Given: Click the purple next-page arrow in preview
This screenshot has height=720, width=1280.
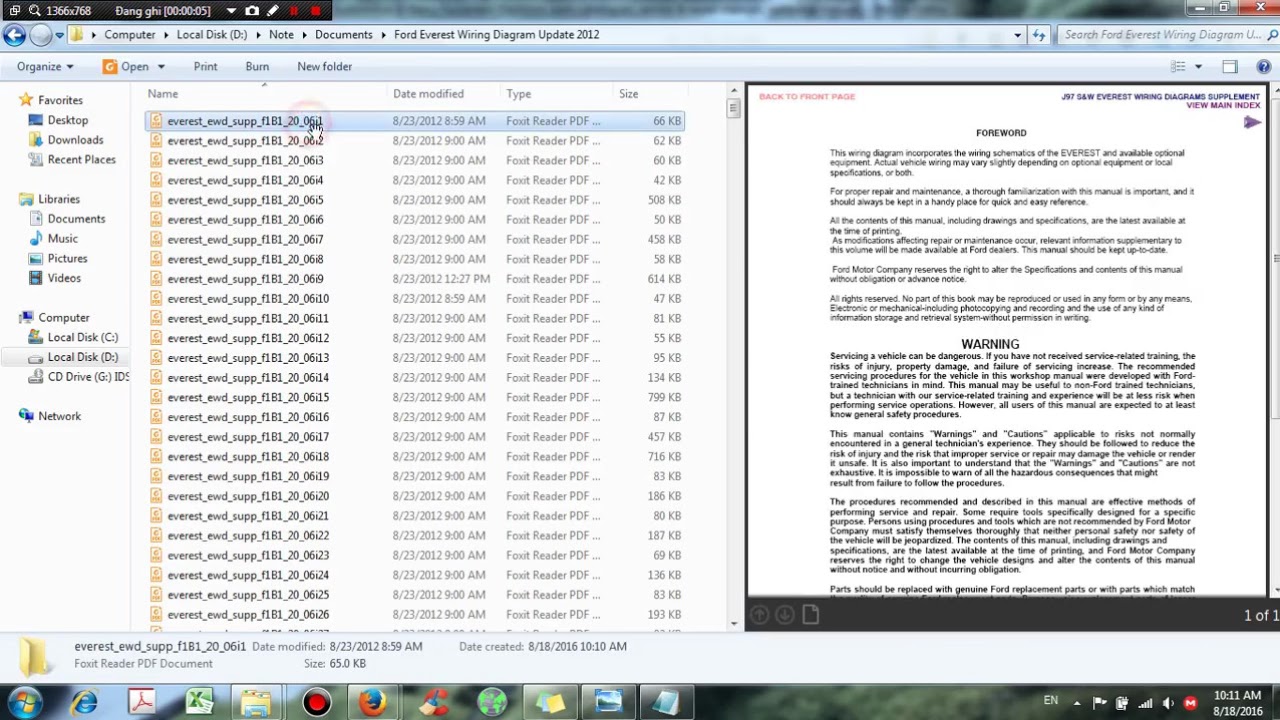Looking at the screenshot, I should [x=1252, y=122].
